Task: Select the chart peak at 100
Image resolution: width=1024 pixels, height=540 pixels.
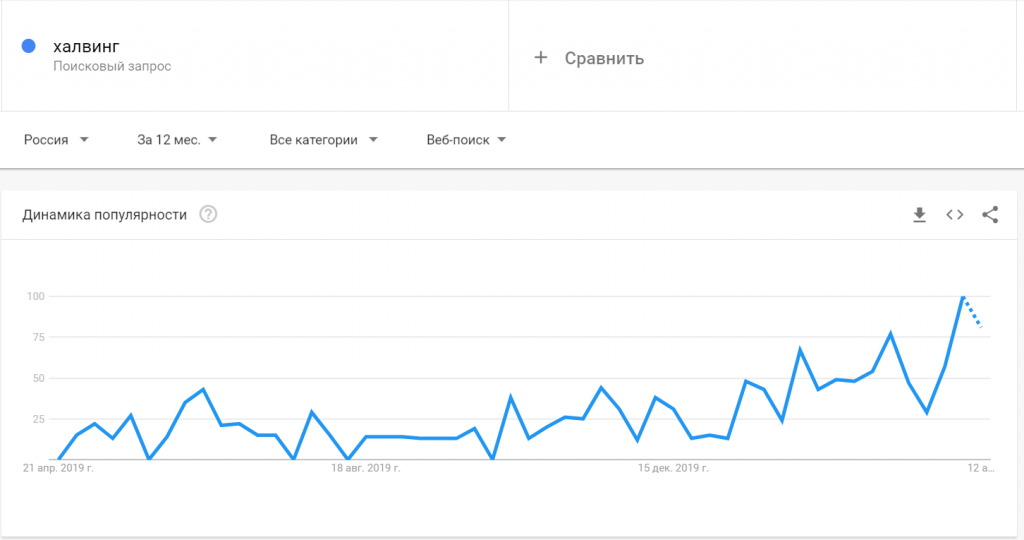Action: coord(963,297)
